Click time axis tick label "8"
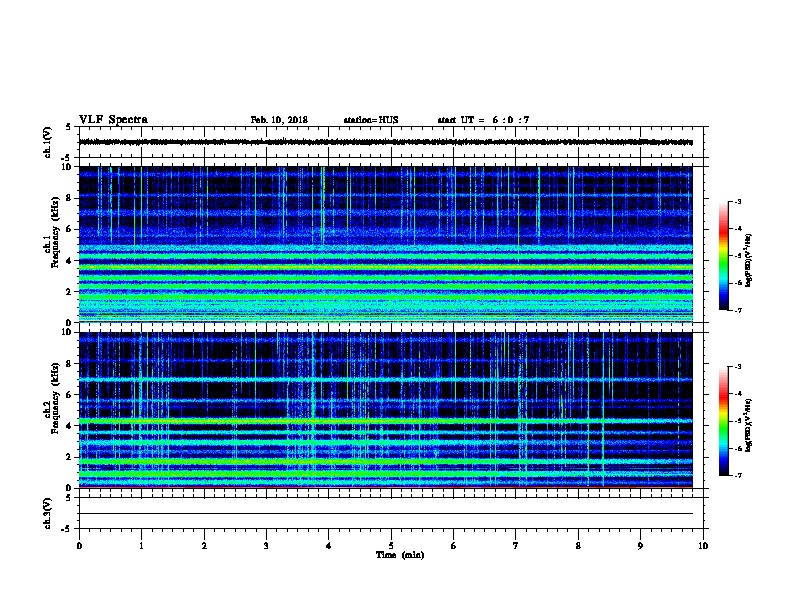This screenshot has width=792, height=612. pyautogui.click(x=578, y=546)
